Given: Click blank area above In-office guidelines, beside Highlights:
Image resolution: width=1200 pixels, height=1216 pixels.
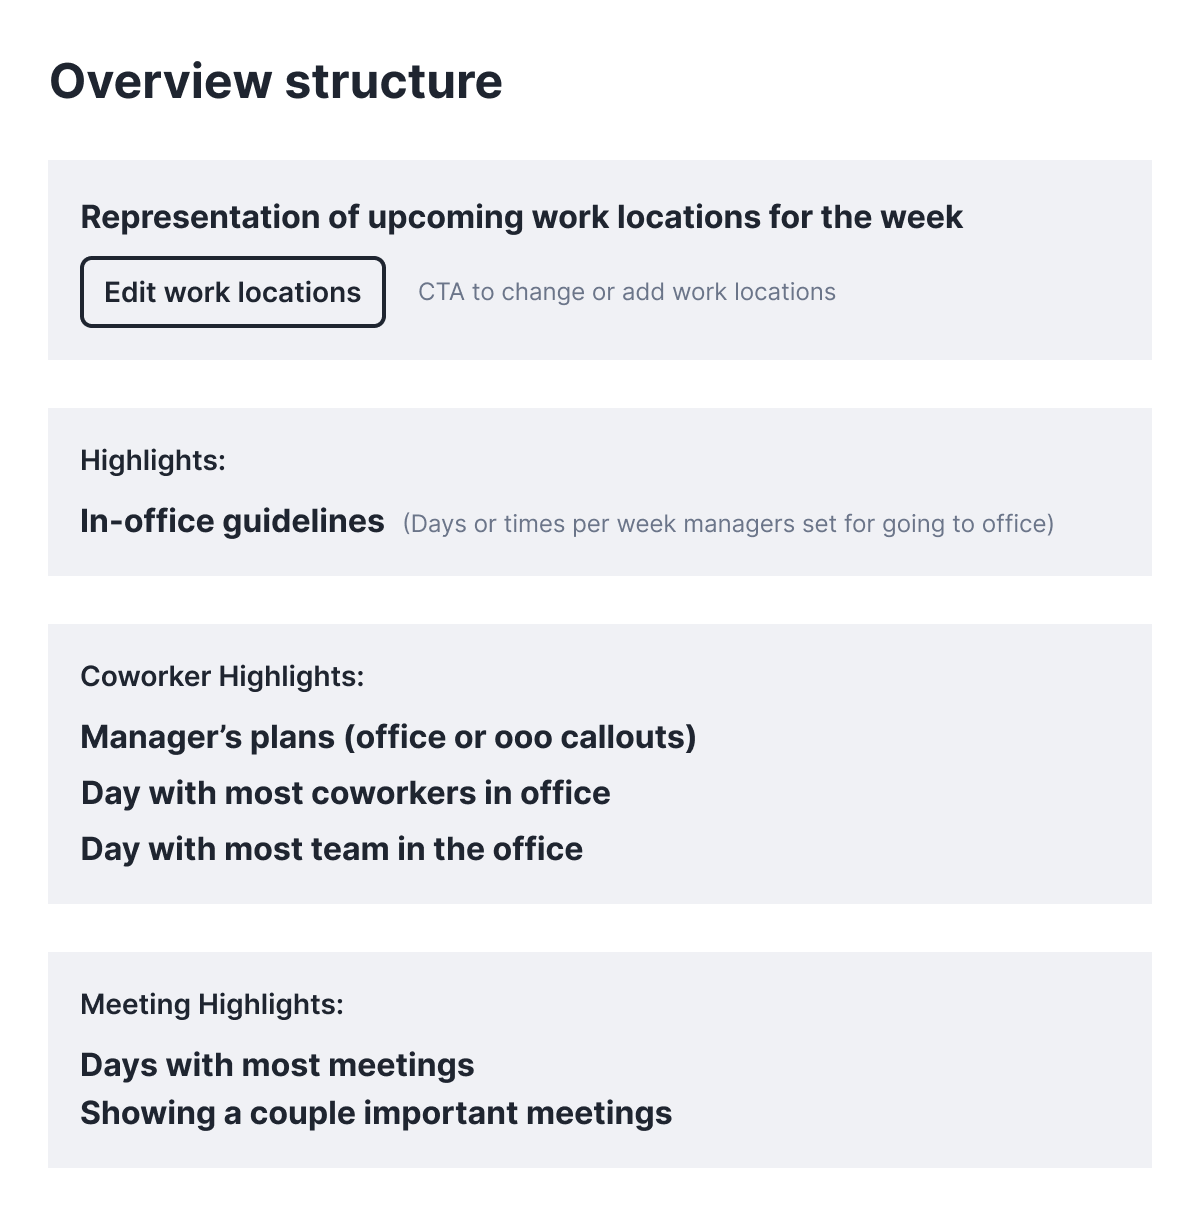Looking at the screenshot, I should tap(700, 460).
